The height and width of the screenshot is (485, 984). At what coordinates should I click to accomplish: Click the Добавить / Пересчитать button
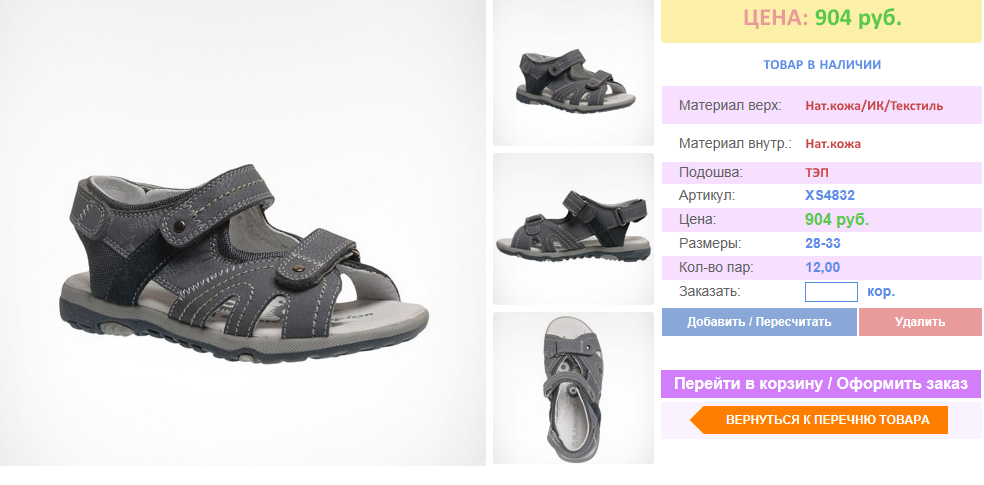[759, 322]
